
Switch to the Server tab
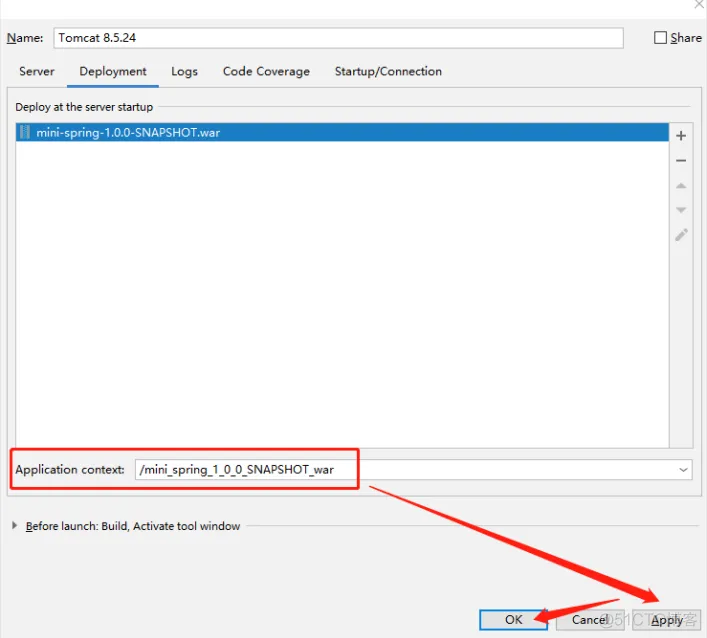tap(37, 72)
